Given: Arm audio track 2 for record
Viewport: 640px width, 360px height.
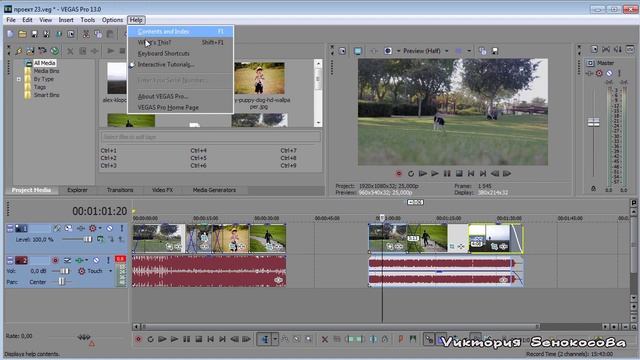Looking at the screenshot, I should [x=55, y=260].
